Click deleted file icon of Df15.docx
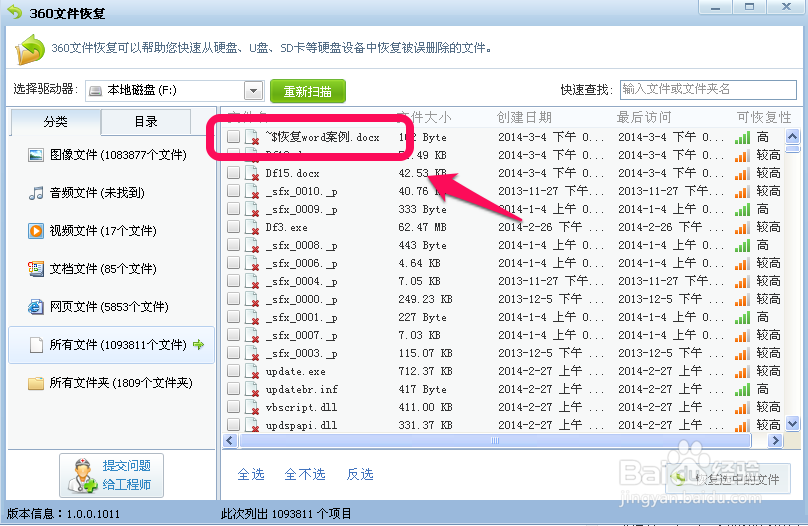This screenshot has width=808, height=526. point(251,173)
